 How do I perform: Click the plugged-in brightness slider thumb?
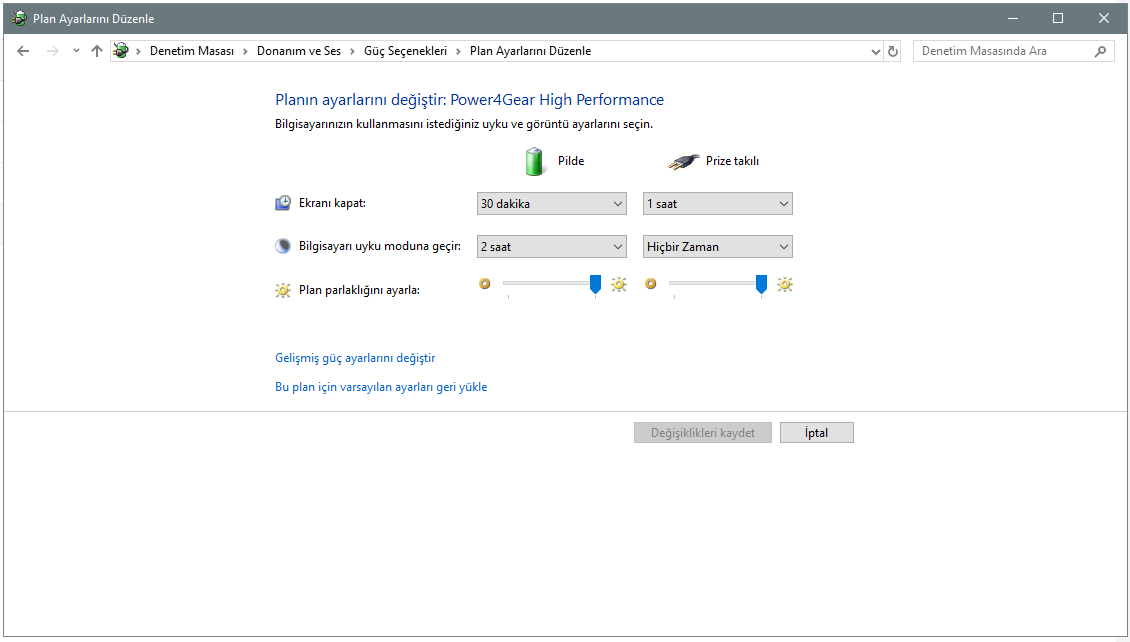pos(761,285)
